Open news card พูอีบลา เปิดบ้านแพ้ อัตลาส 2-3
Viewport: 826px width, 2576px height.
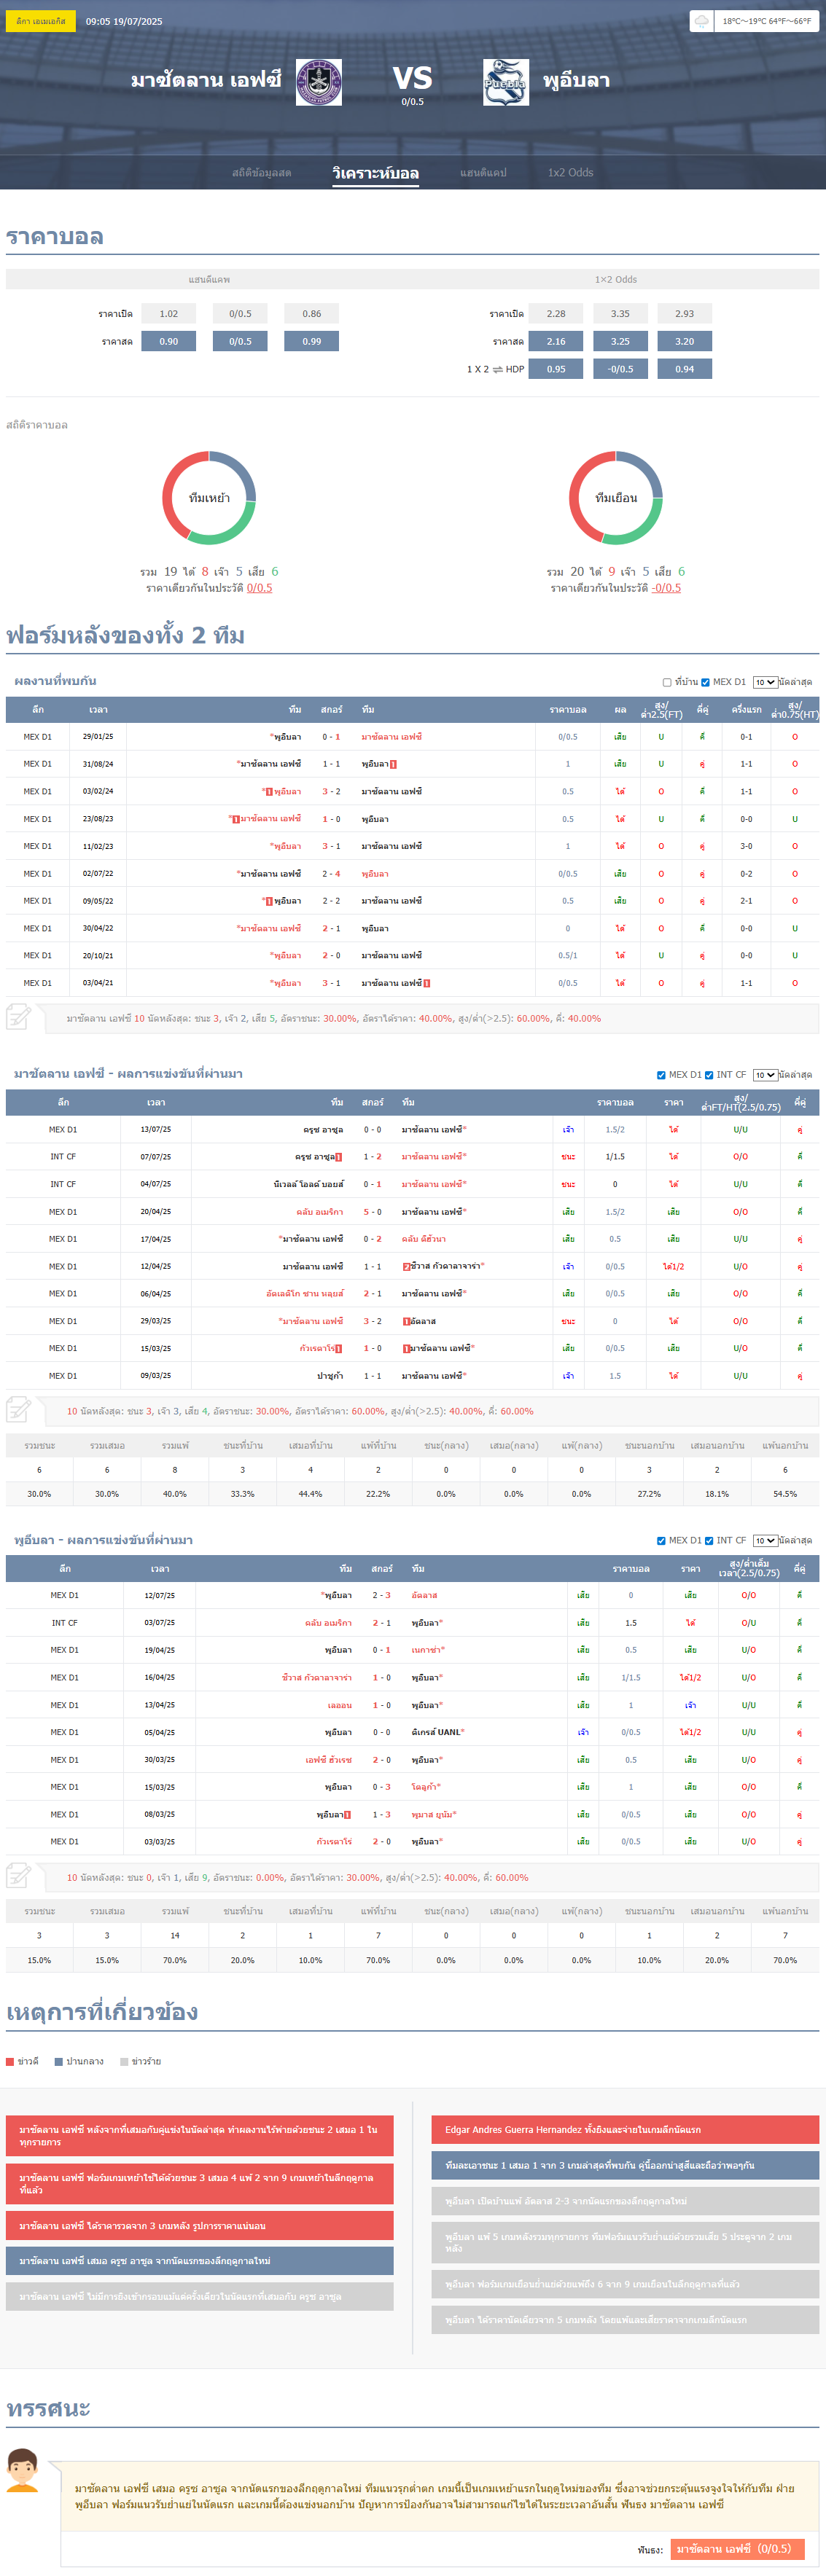coord(625,2201)
